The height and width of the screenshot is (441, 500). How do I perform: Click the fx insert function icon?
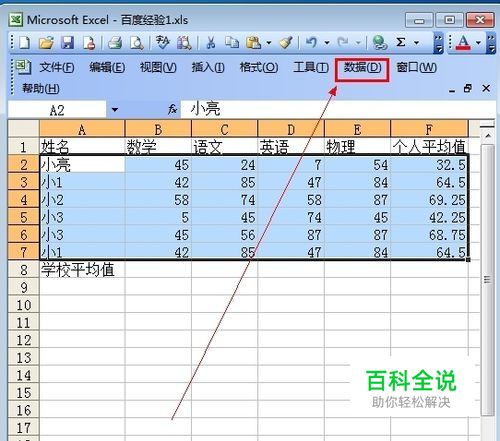[x=172, y=109]
